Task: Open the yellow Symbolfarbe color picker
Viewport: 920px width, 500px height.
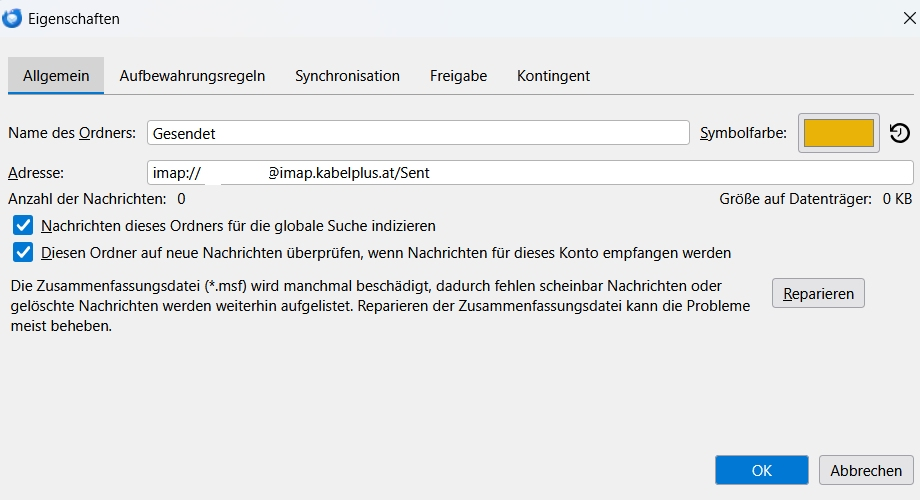Action: point(838,133)
